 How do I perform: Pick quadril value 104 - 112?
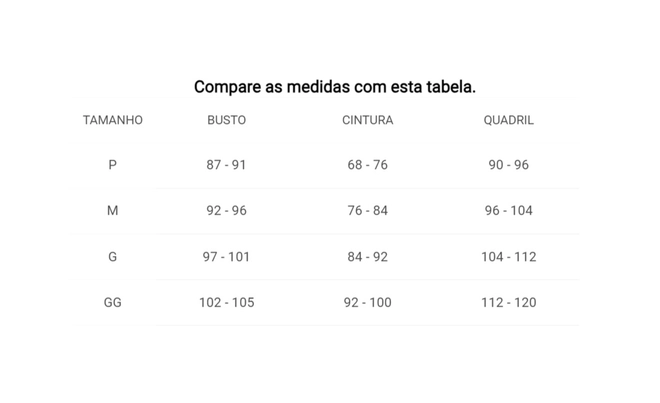pos(508,257)
